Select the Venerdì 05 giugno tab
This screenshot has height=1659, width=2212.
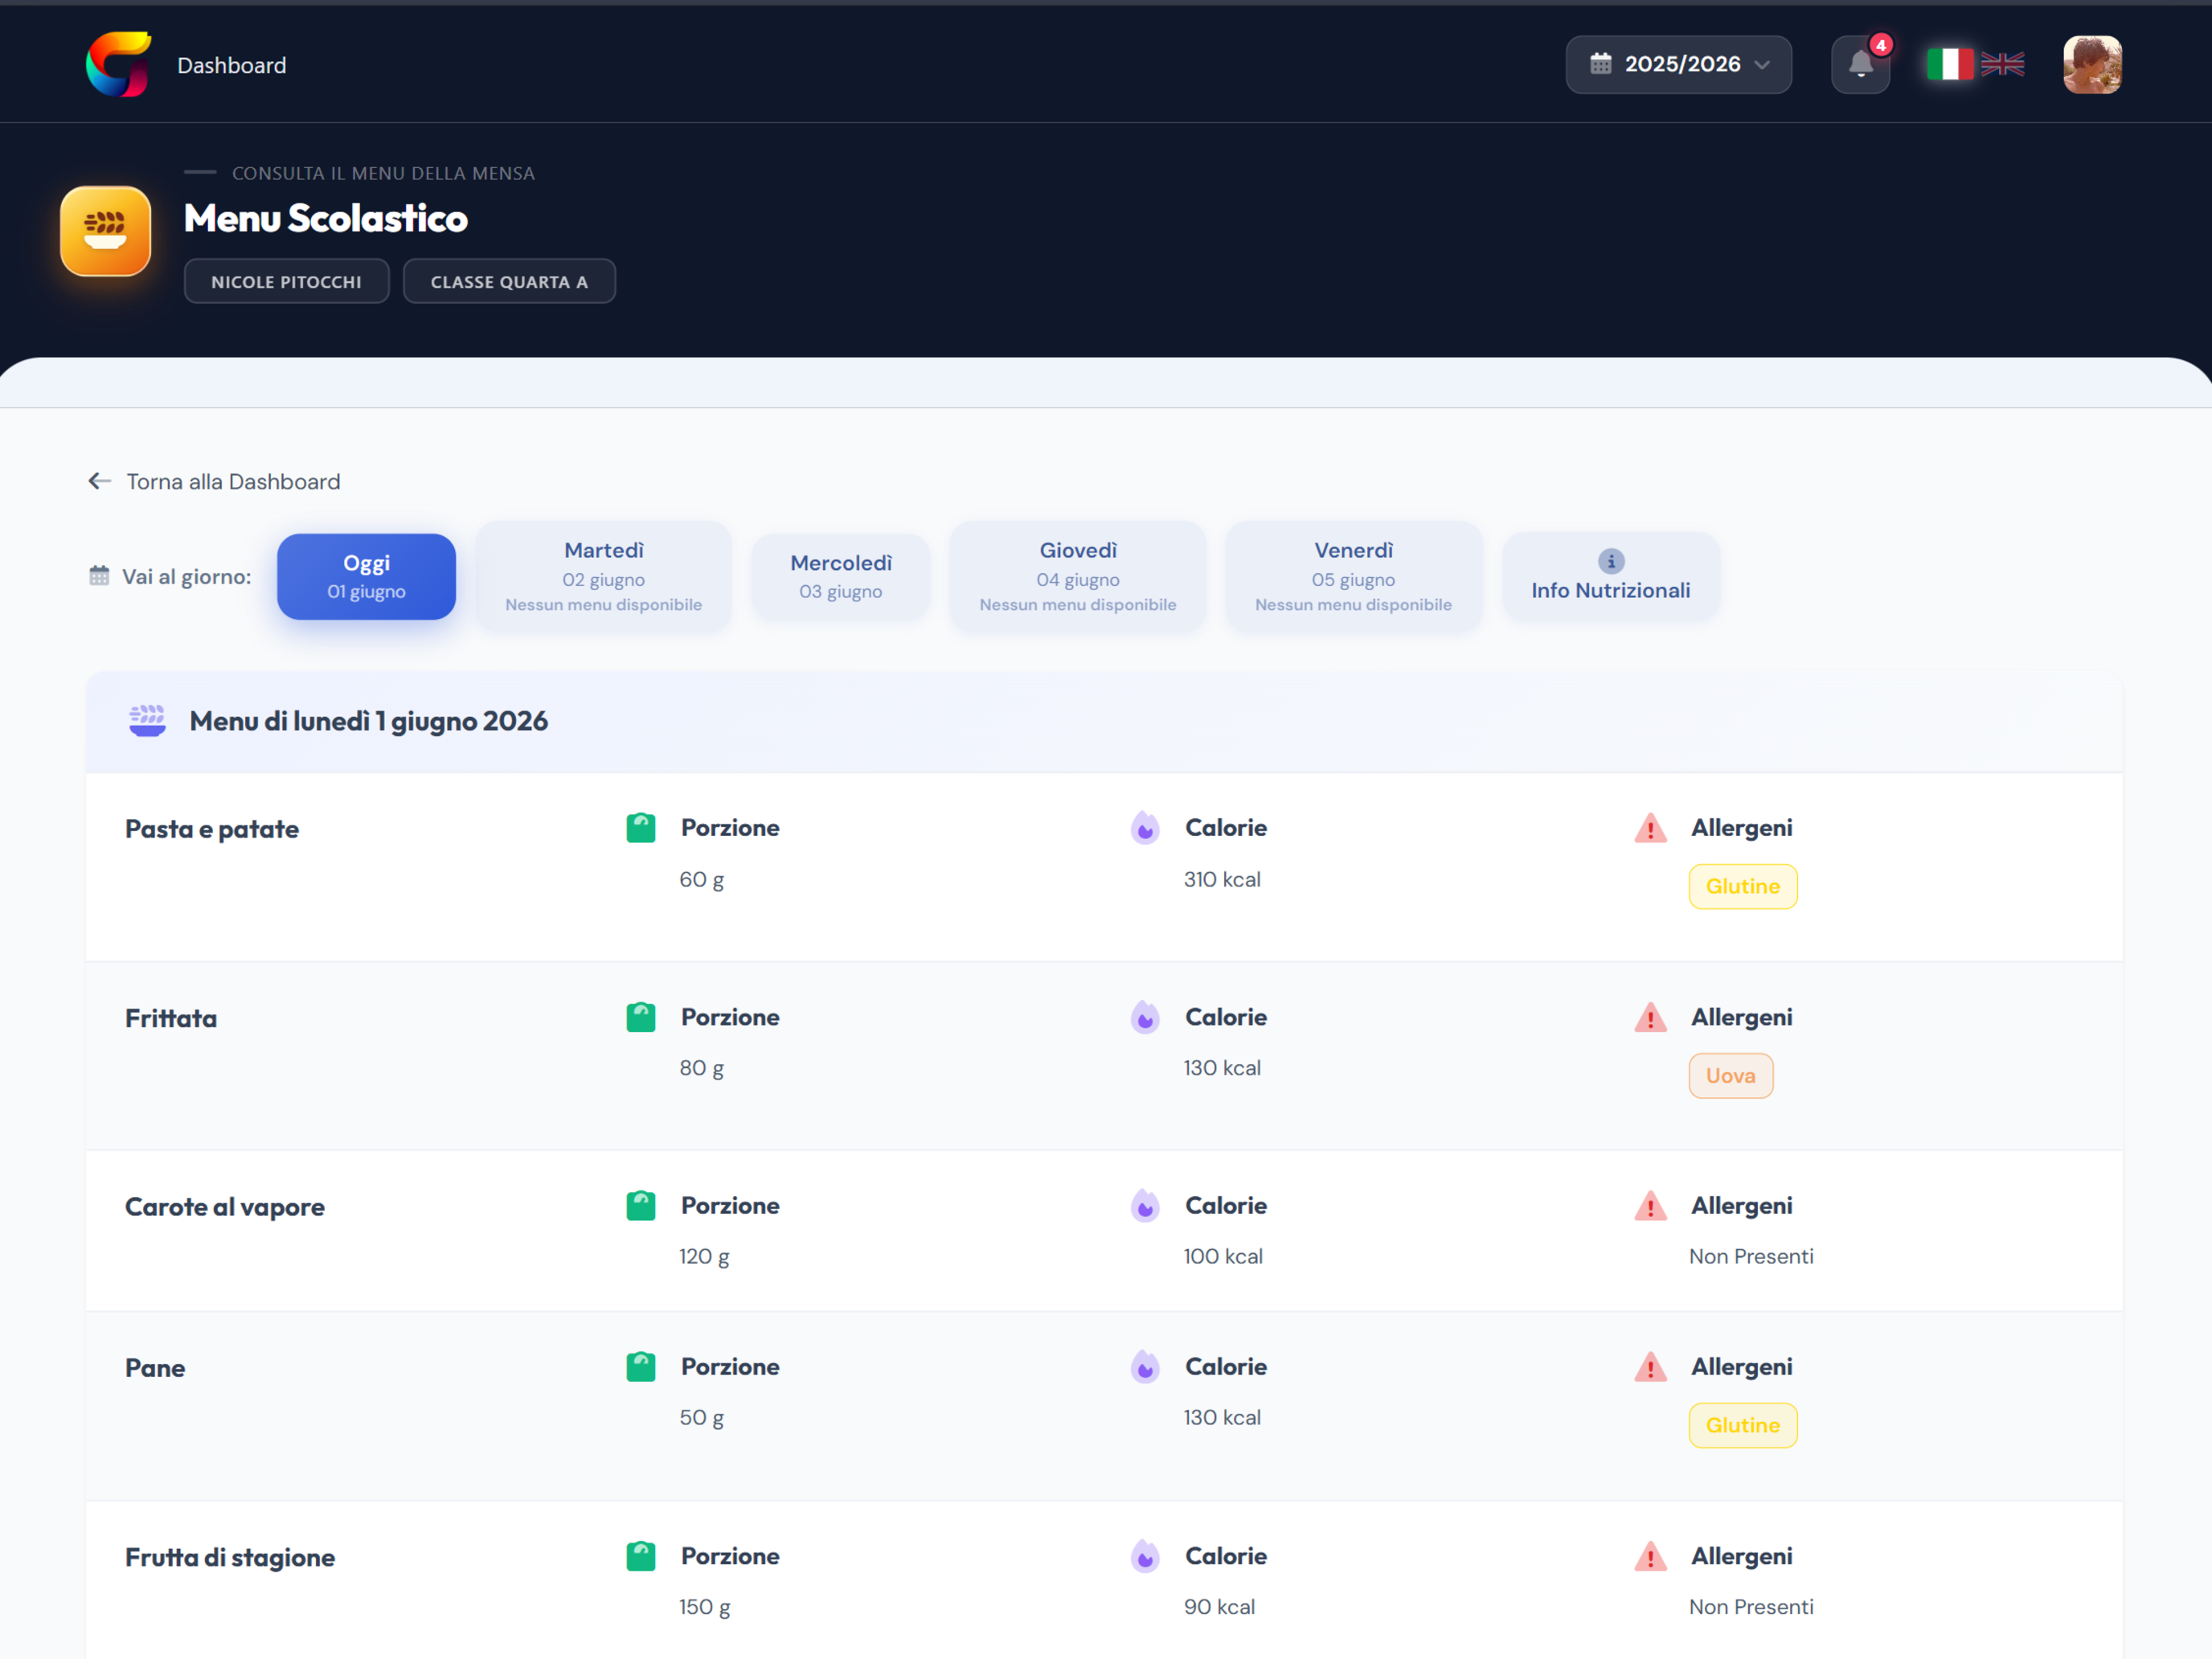(x=1353, y=576)
